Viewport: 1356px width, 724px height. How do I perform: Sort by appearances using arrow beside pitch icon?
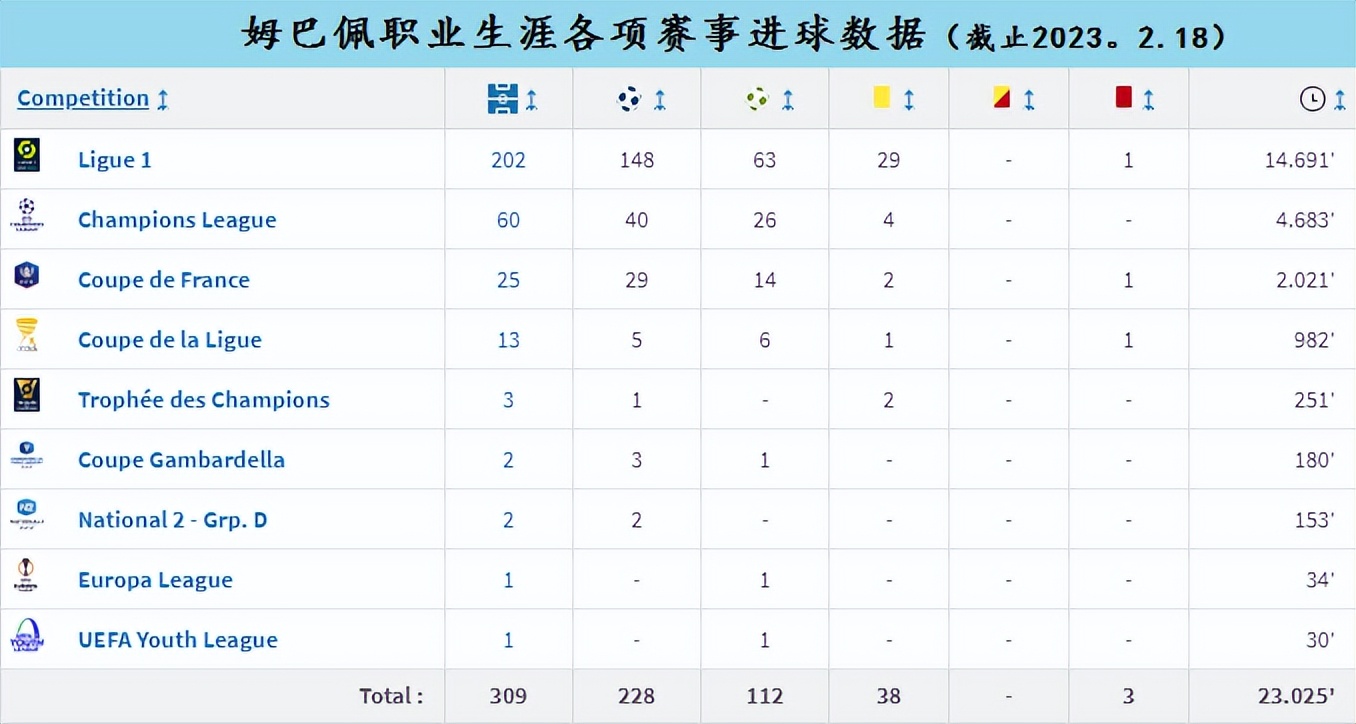click(x=532, y=99)
